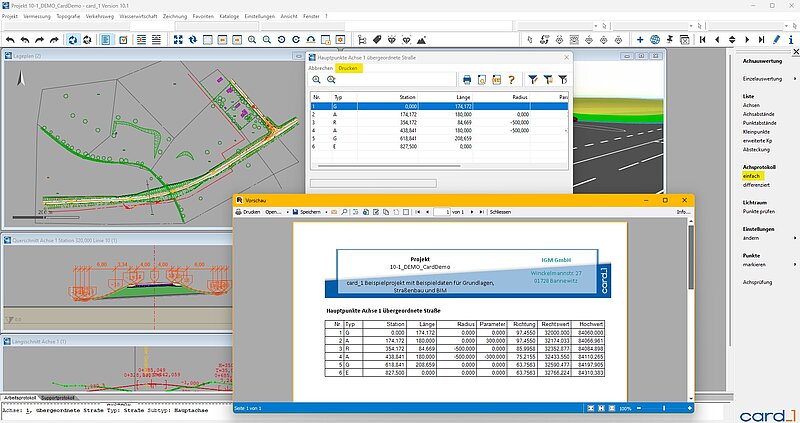Viewport: 800px width, 423px height.
Task: Click the price tag toolbar icon
Action: [377, 40]
